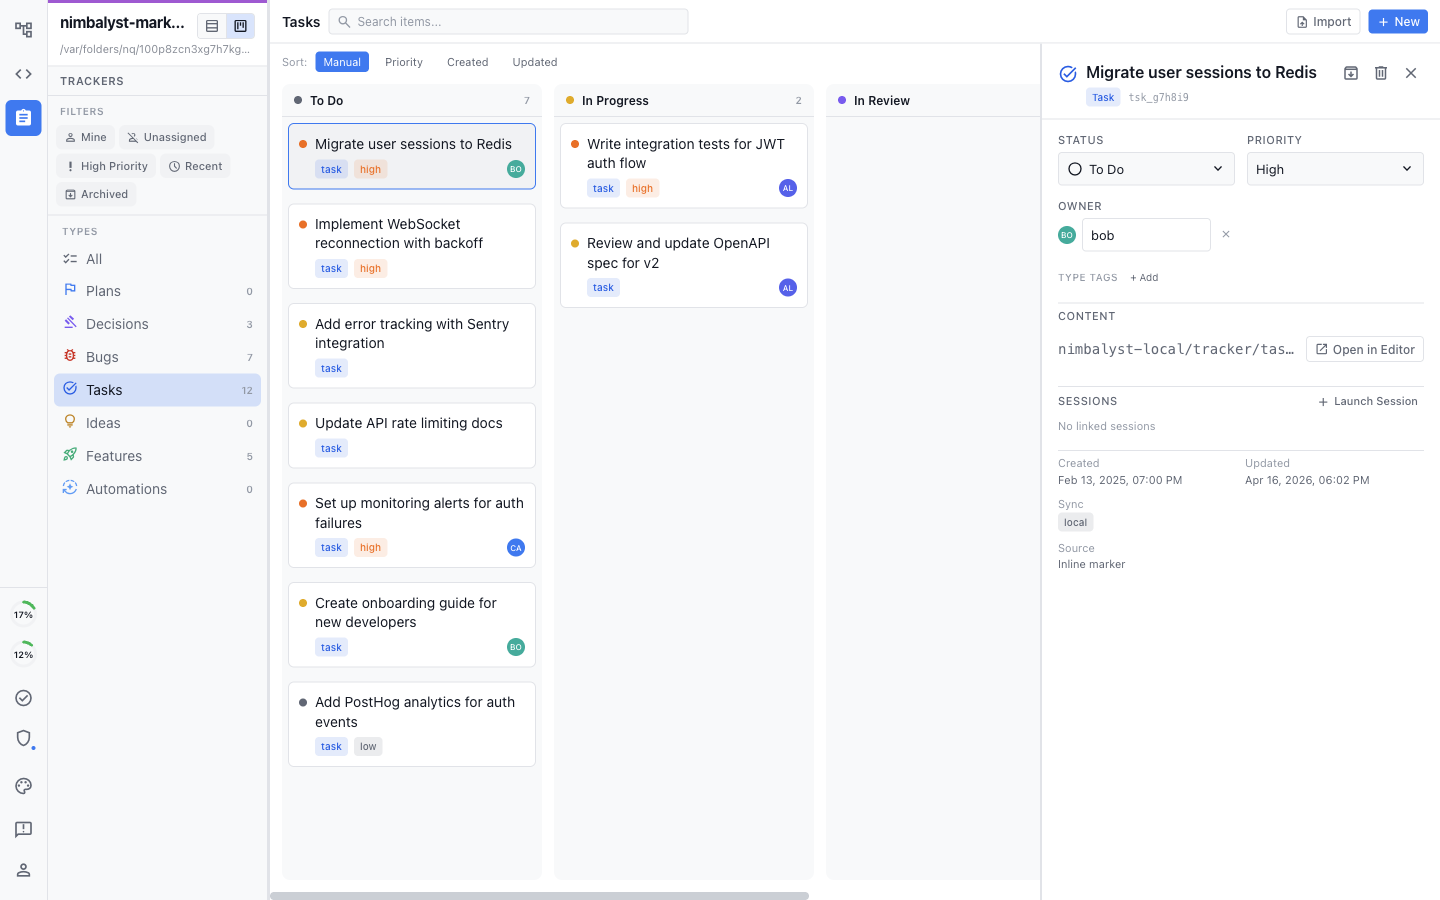Clear the owner bob with x icon
Viewport: 1440px width, 900px height.
[1226, 235]
